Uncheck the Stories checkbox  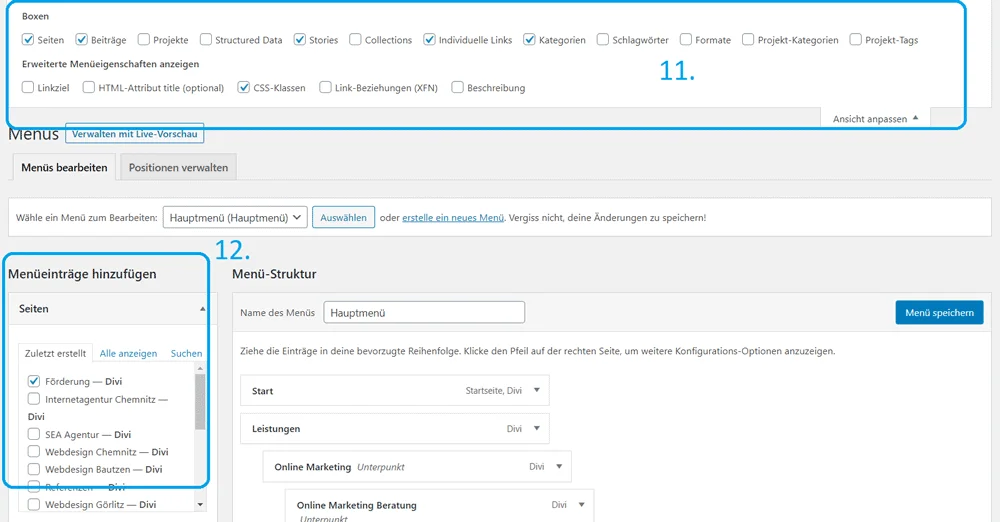tap(300, 40)
